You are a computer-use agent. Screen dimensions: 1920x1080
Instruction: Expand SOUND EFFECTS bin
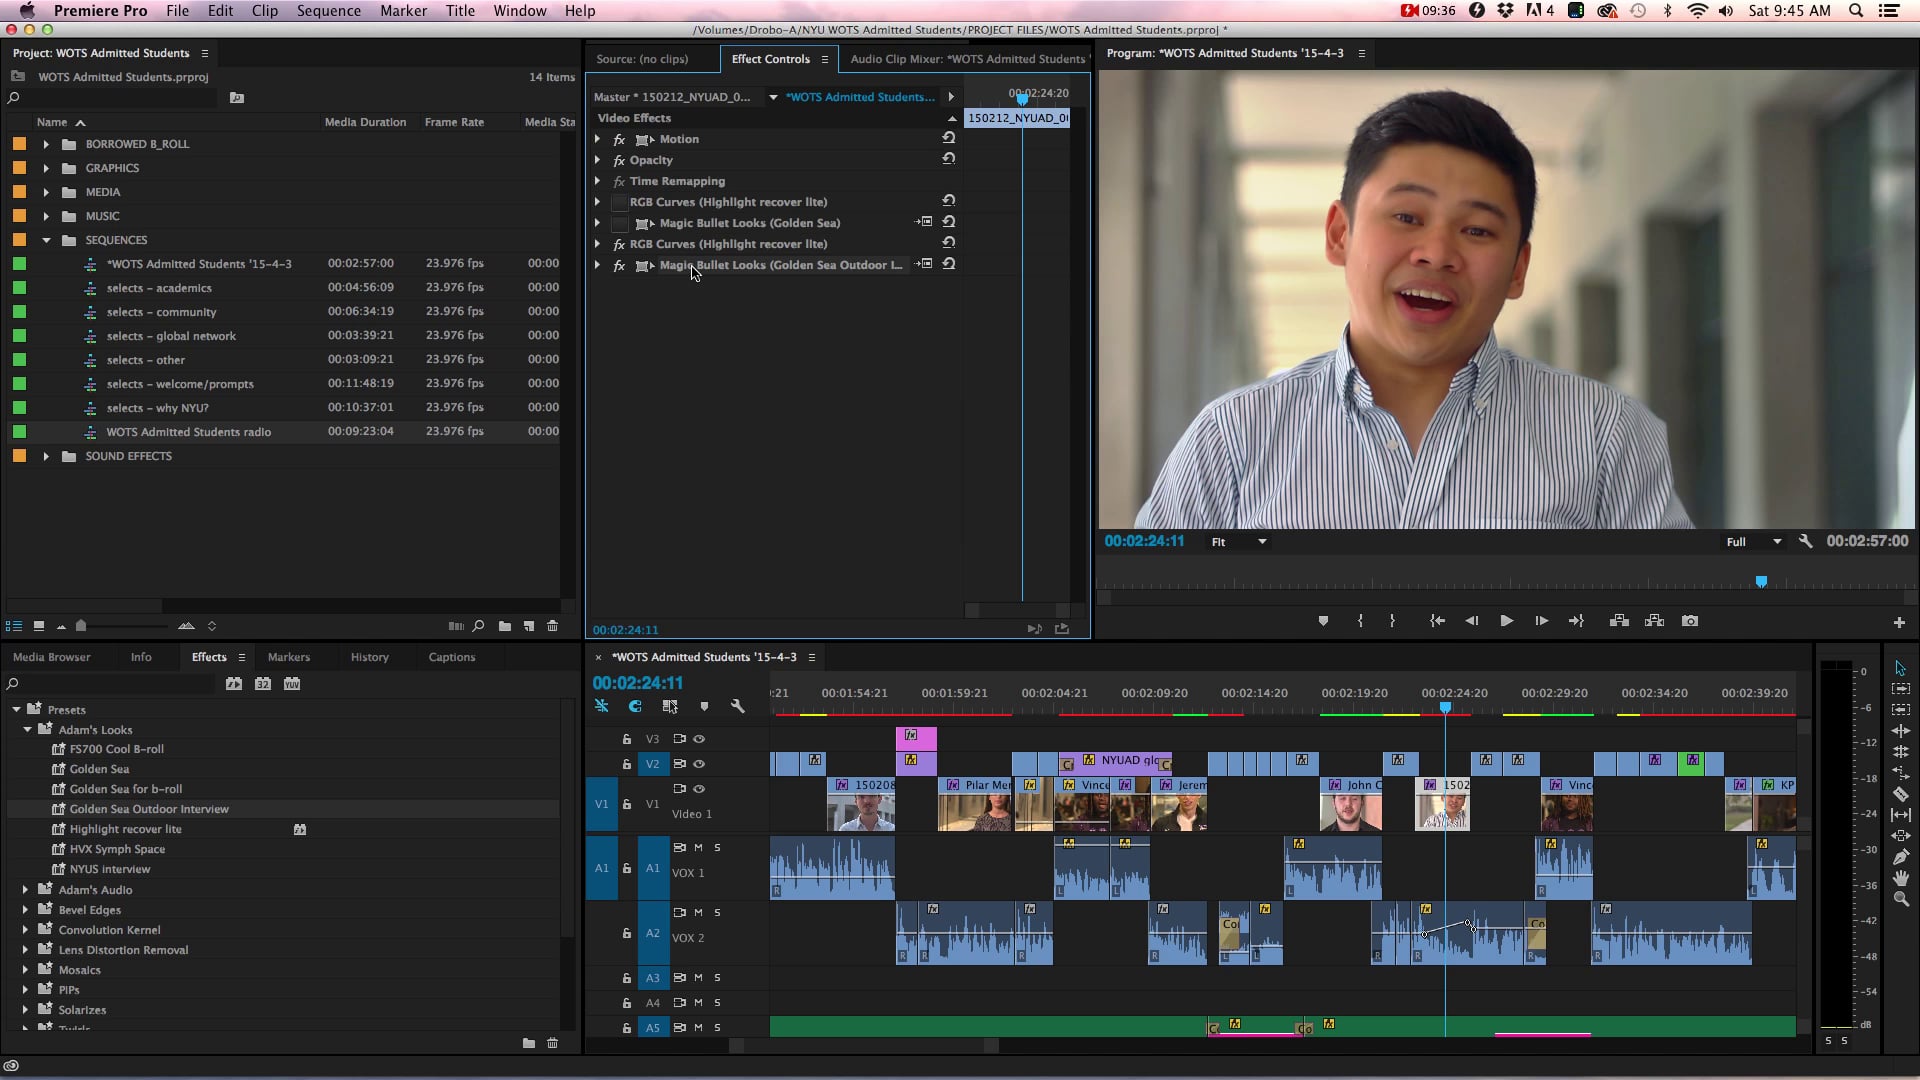(46, 456)
